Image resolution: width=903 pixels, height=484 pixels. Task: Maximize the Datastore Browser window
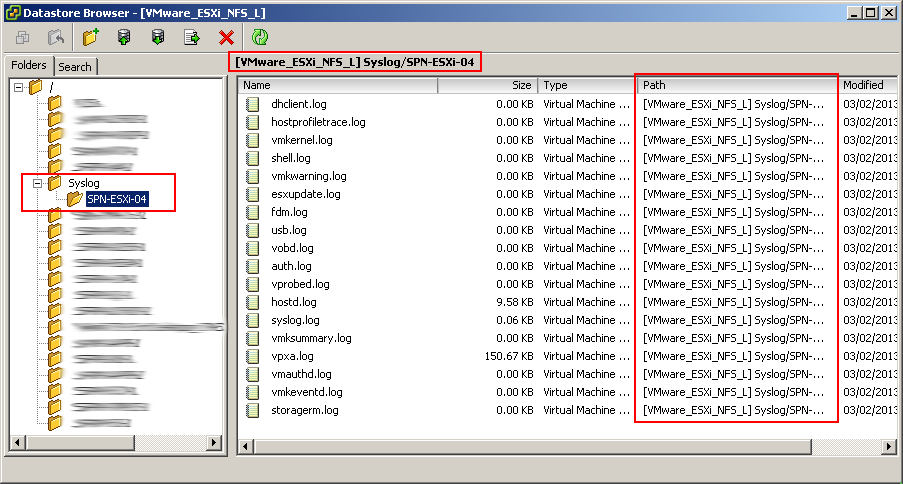click(x=871, y=13)
